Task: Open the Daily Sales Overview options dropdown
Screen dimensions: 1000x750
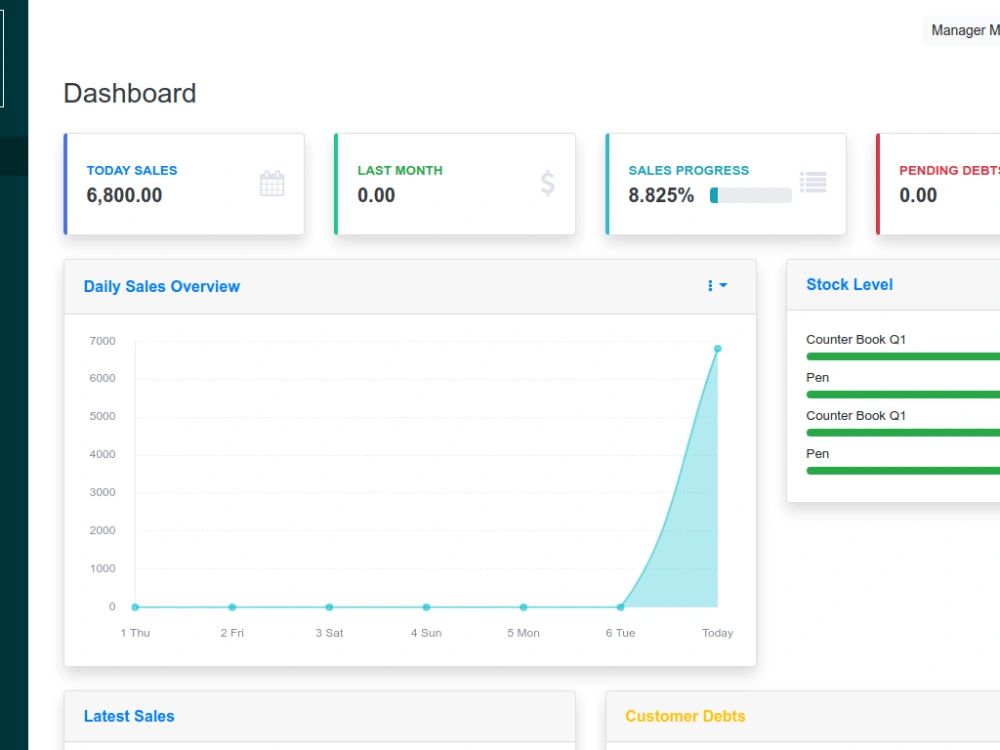Action: point(717,286)
